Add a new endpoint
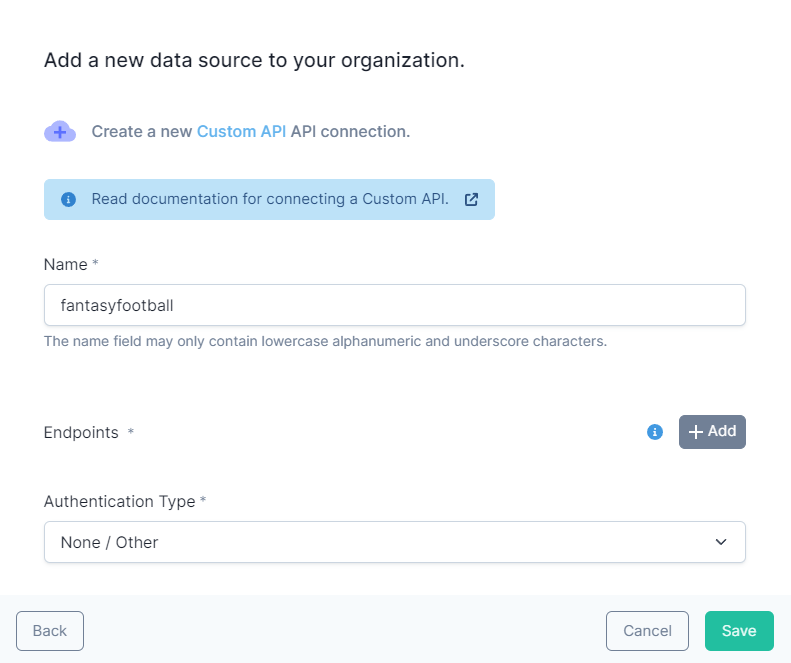The image size is (791, 663). pos(712,432)
